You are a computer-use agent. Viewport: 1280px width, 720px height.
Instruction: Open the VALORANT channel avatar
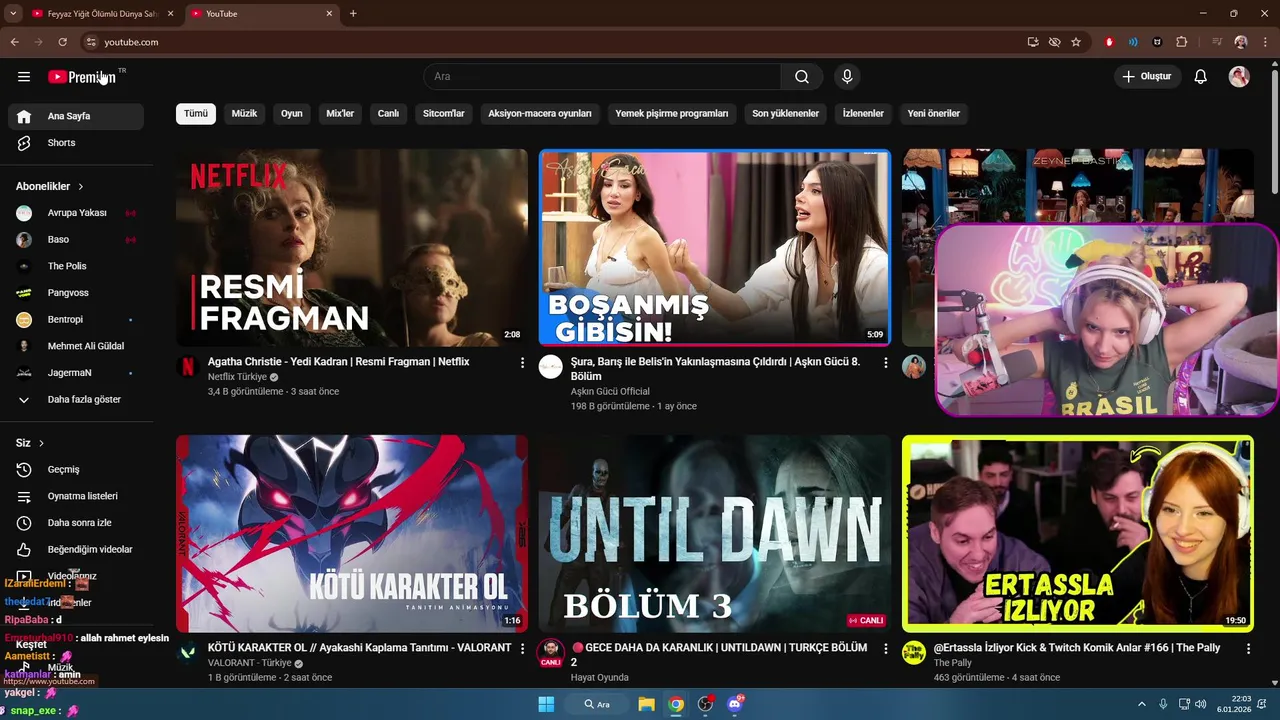click(x=188, y=653)
